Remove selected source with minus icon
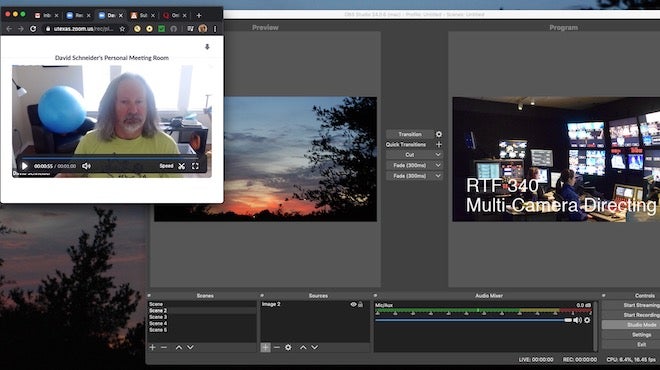660x370 pixels. tap(277, 347)
